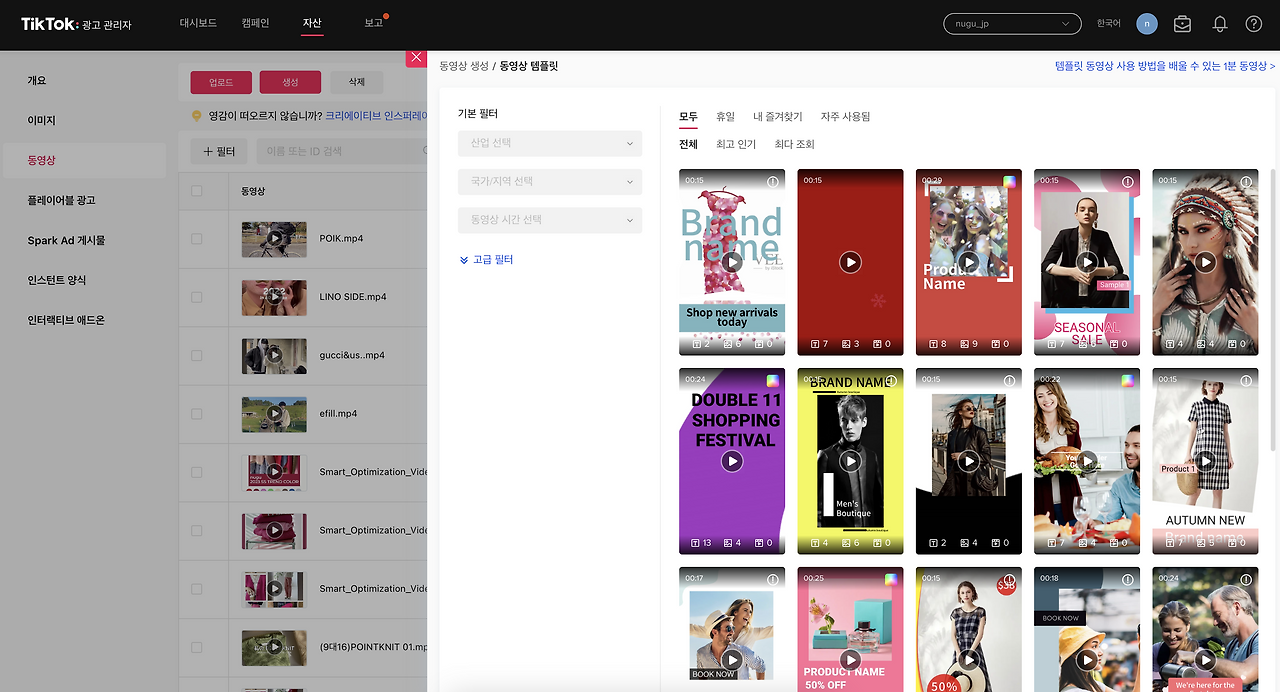
Task: Play the AUTUMN NEW template preview
Action: pos(1205,461)
